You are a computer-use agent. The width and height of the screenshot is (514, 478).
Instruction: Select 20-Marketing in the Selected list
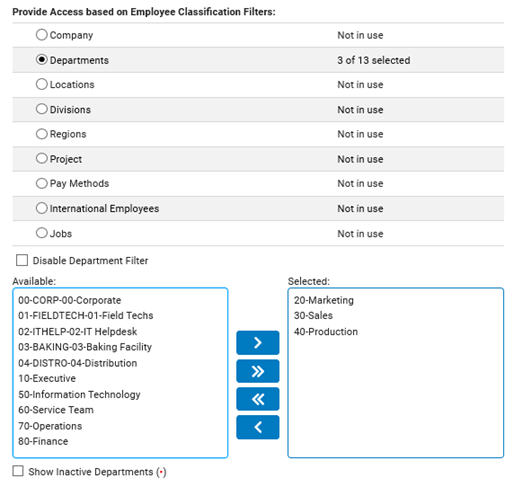(x=324, y=300)
